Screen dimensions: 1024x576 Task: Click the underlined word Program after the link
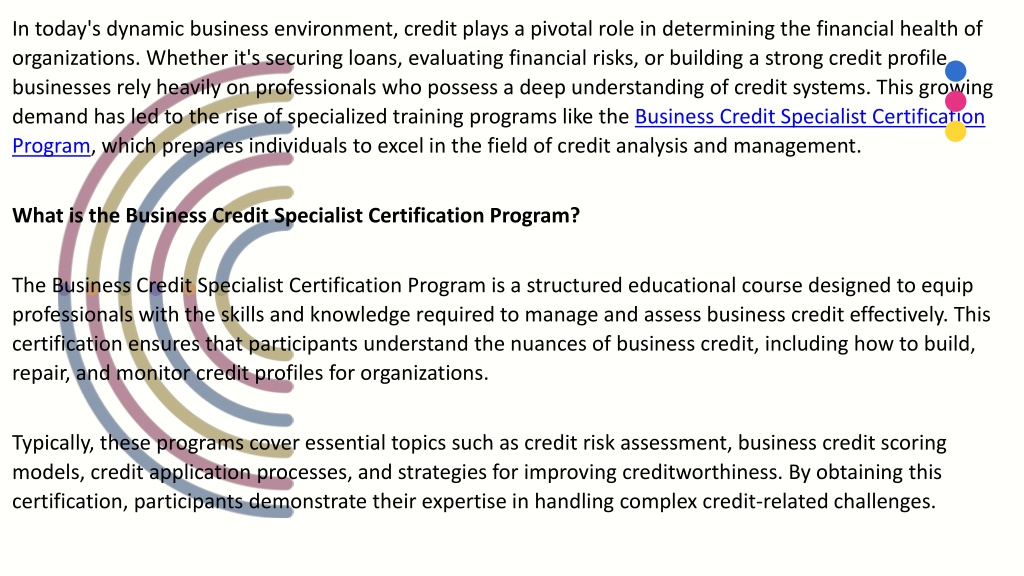51,146
